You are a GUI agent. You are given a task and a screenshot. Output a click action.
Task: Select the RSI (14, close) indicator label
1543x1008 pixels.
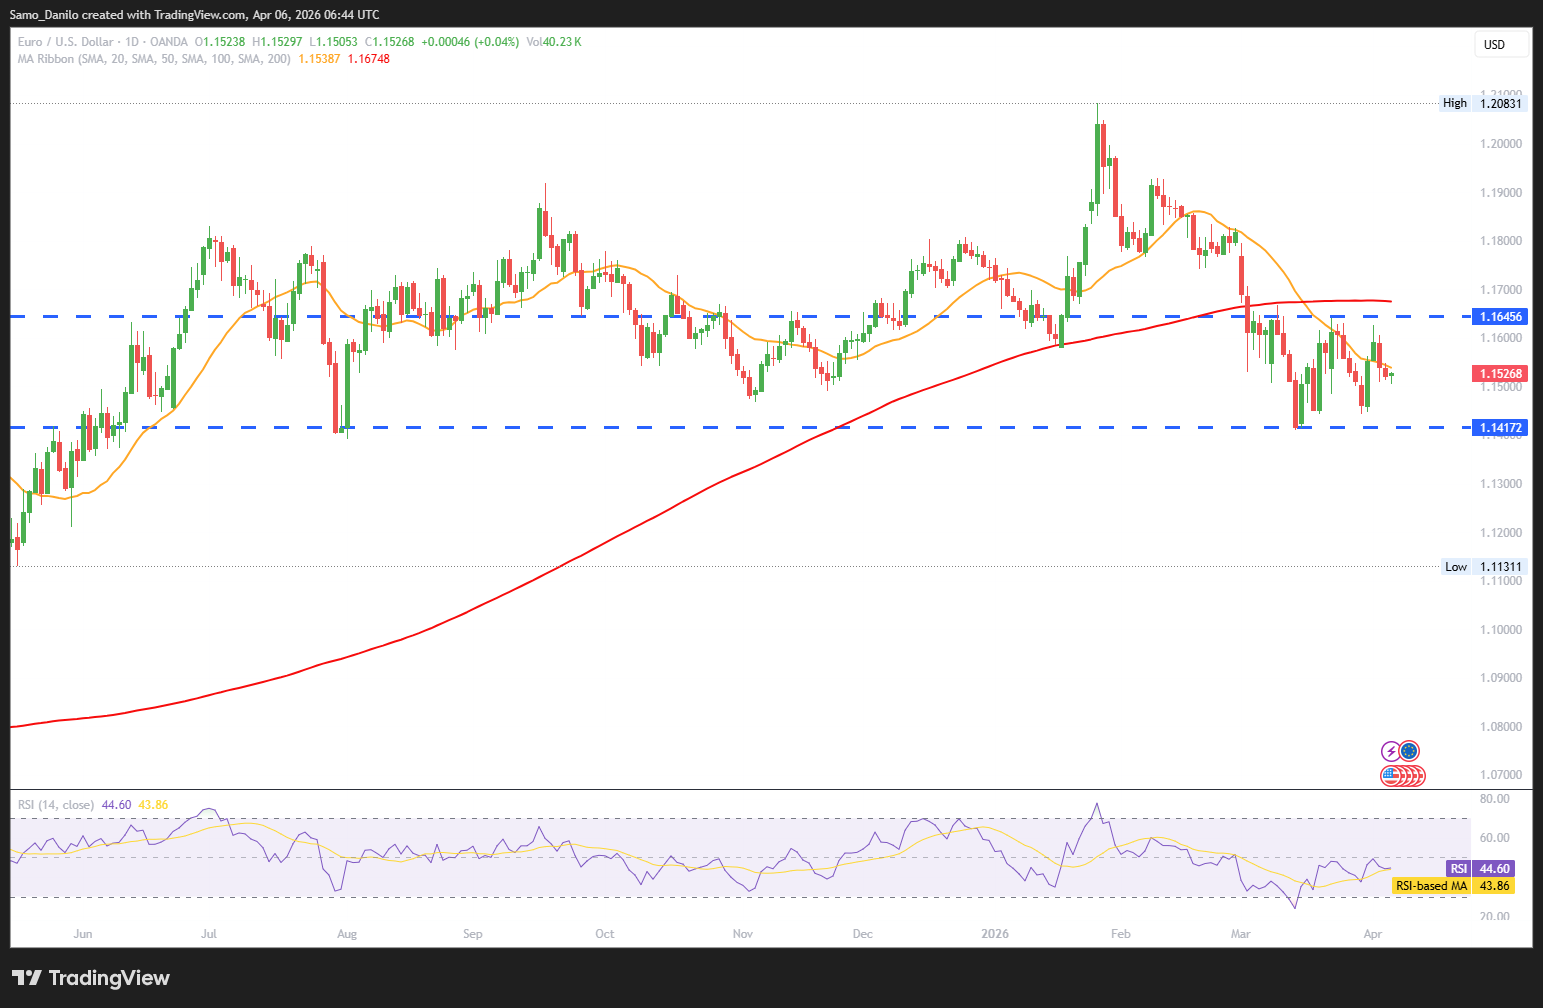tap(56, 805)
